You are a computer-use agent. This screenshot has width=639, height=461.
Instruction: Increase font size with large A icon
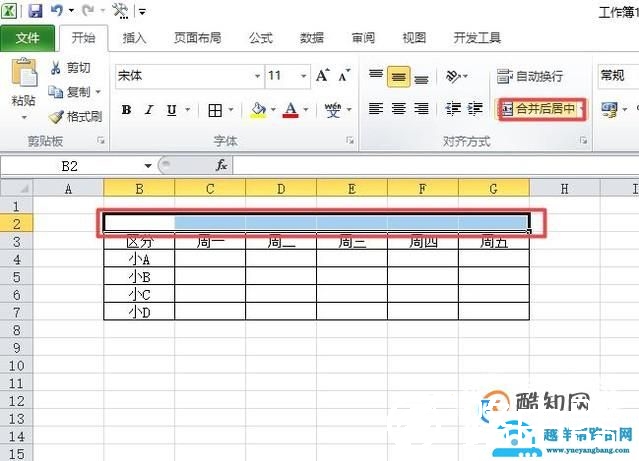tap(322, 75)
